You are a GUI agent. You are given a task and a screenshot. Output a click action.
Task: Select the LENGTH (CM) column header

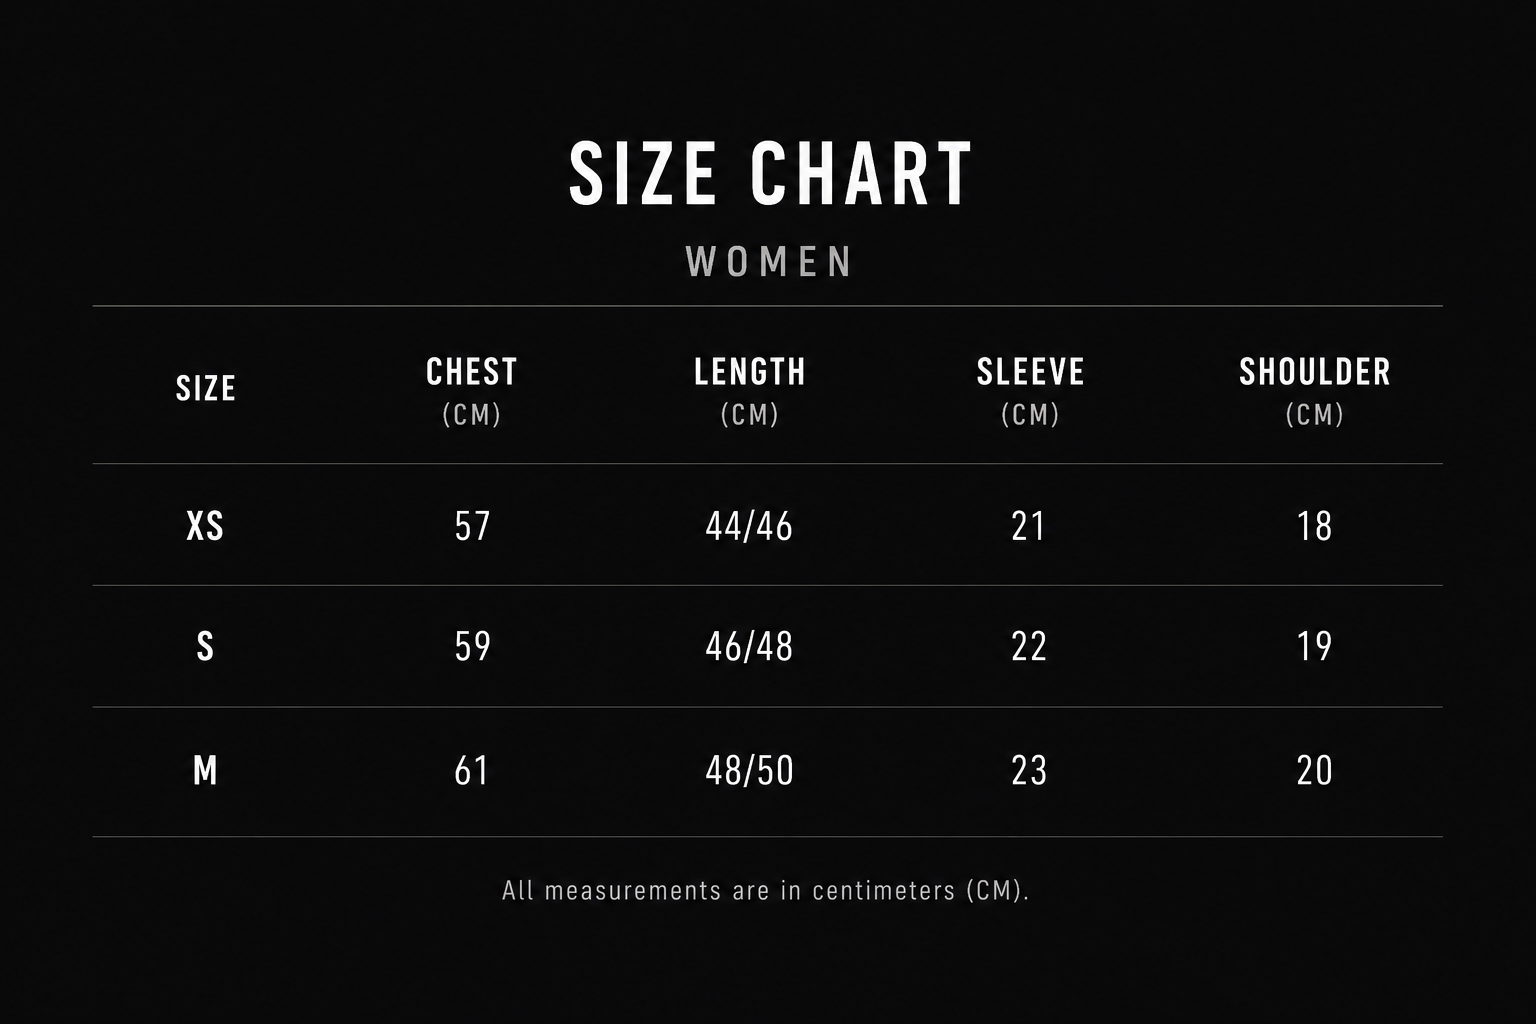pyautogui.click(x=750, y=390)
